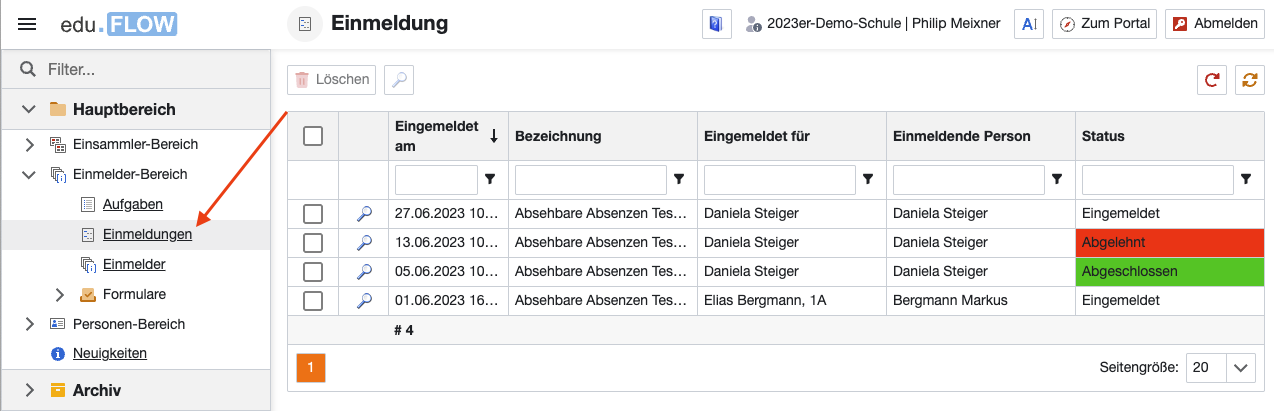The image size is (1274, 411).
Task: Select the checkbox for Abgeschlossen row
Action: 313,271
